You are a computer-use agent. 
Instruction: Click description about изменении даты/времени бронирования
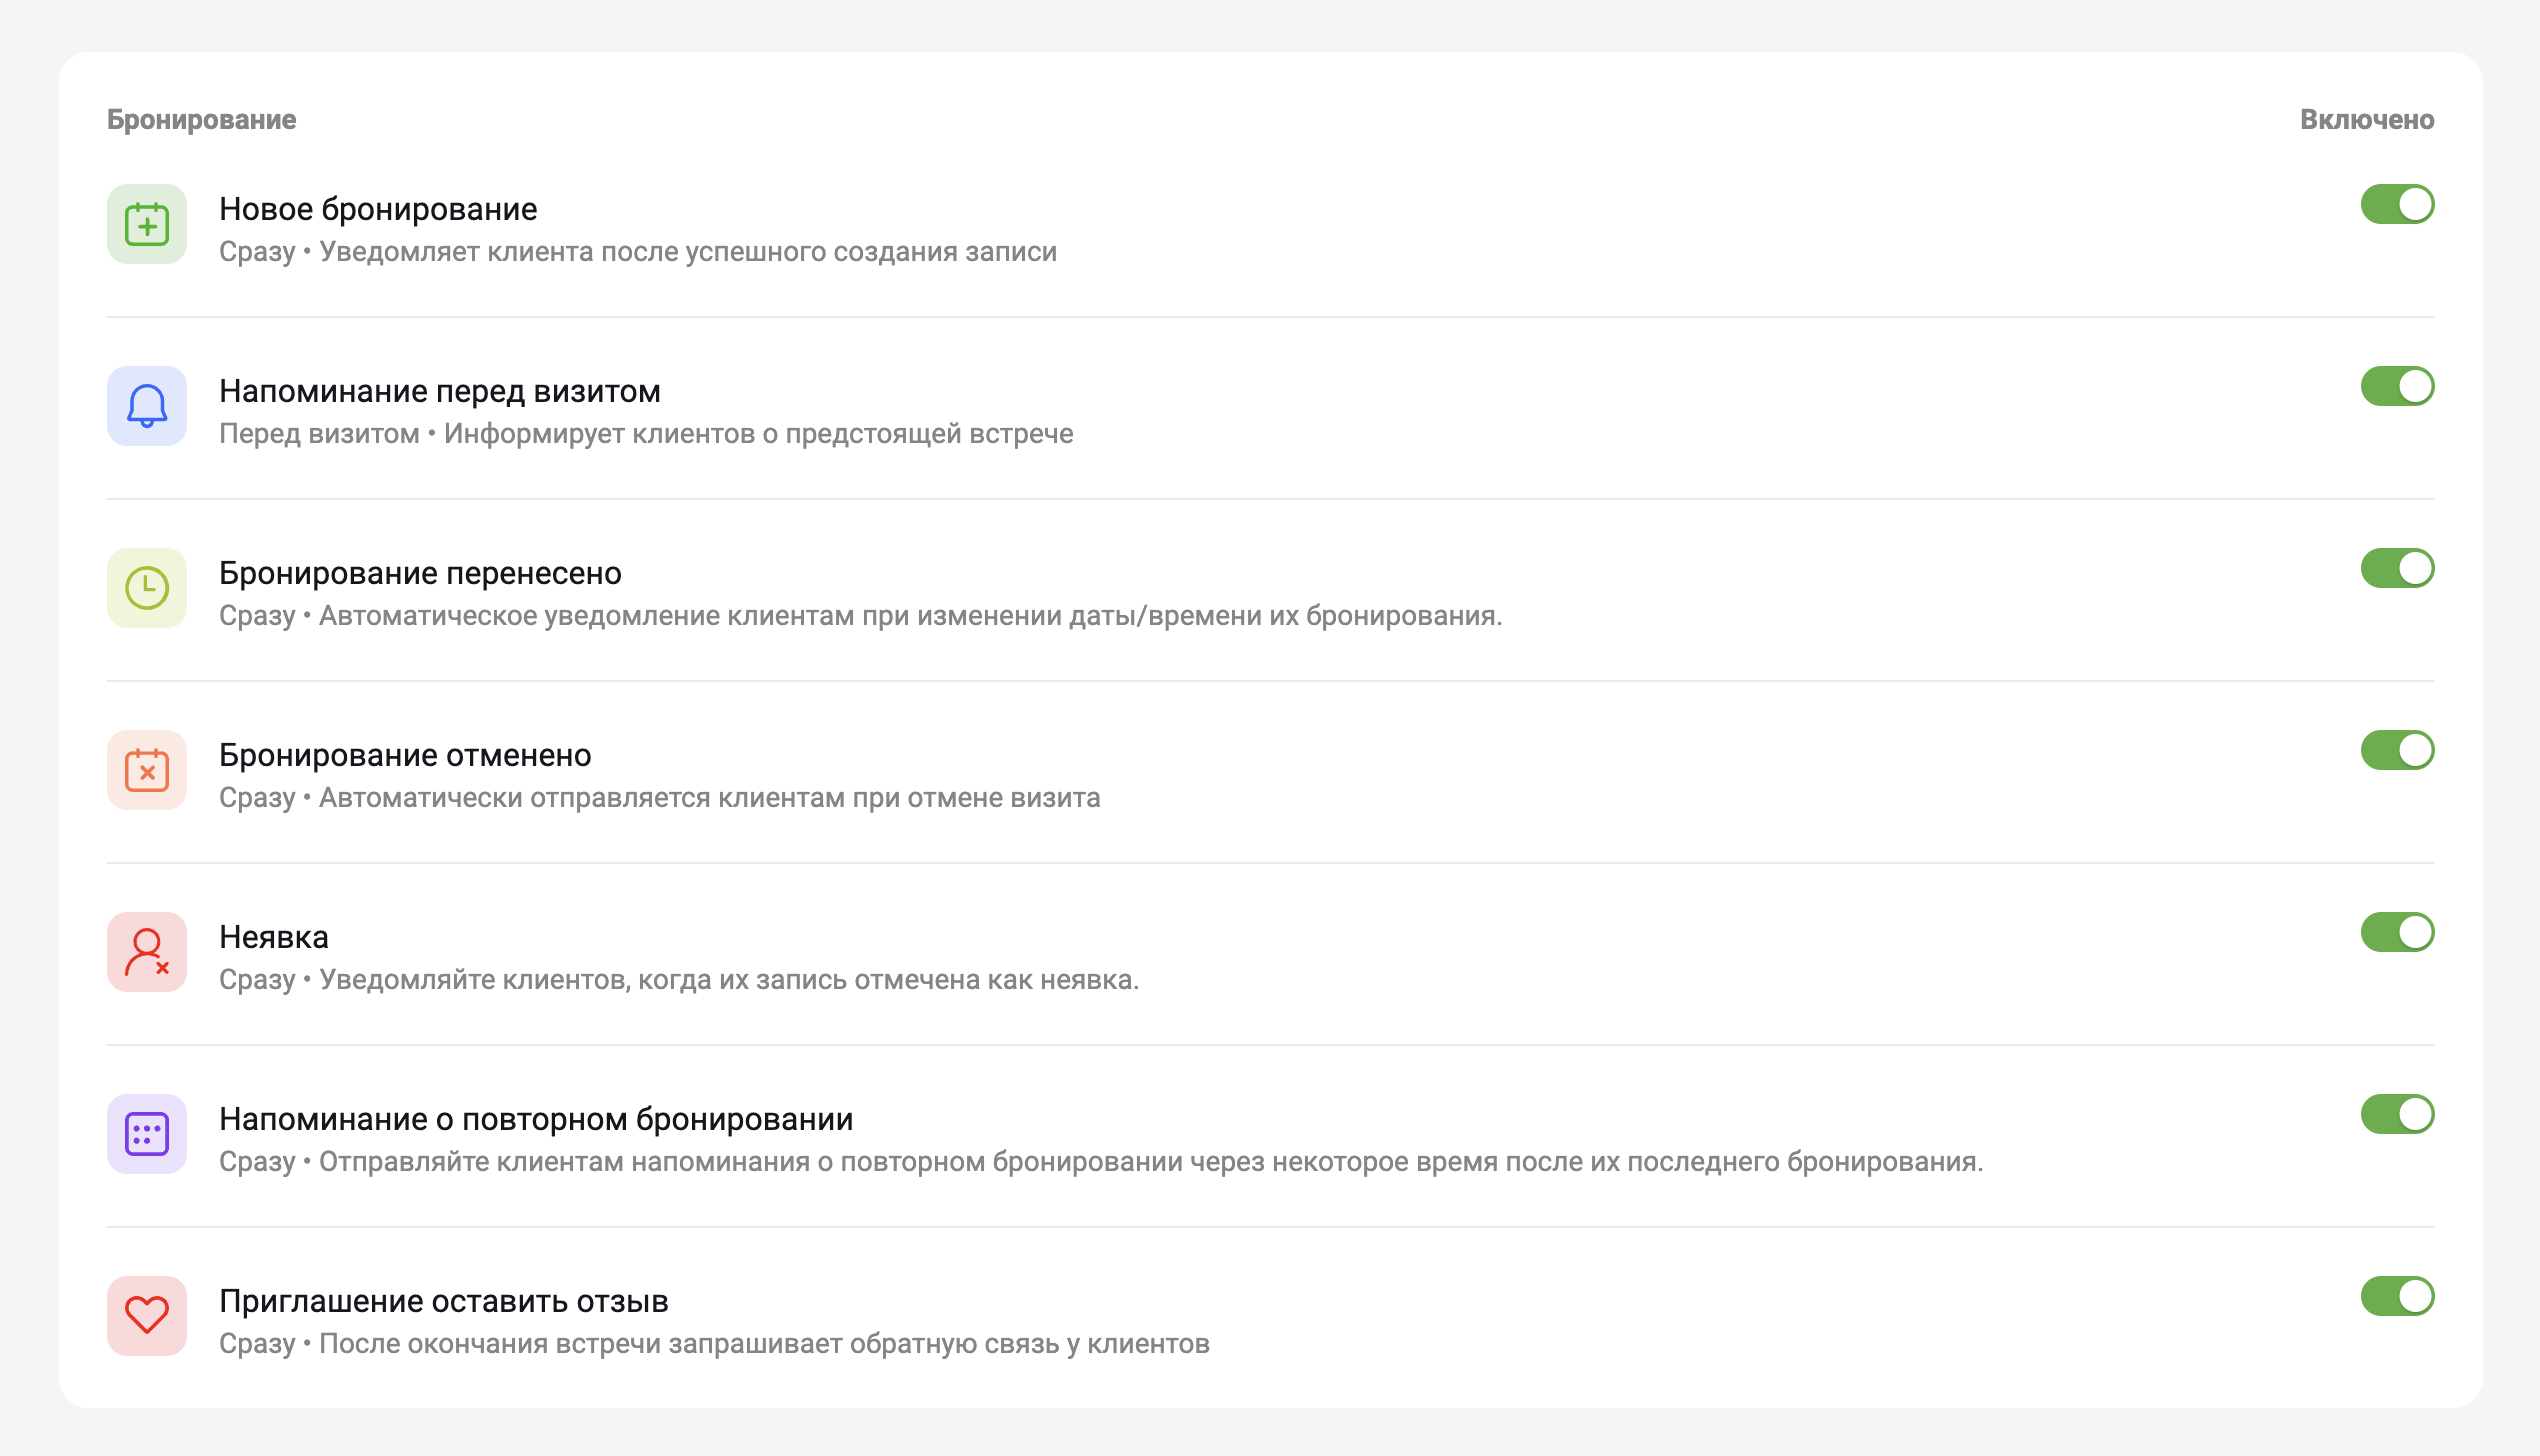pos(910,616)
